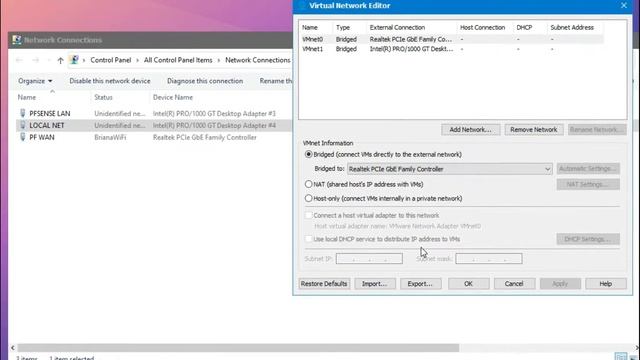Image resolution: width=640 pixels, height=360 pixels.
Task: Sort by Status column in Network Connections
Action: (x=103, y=97)
